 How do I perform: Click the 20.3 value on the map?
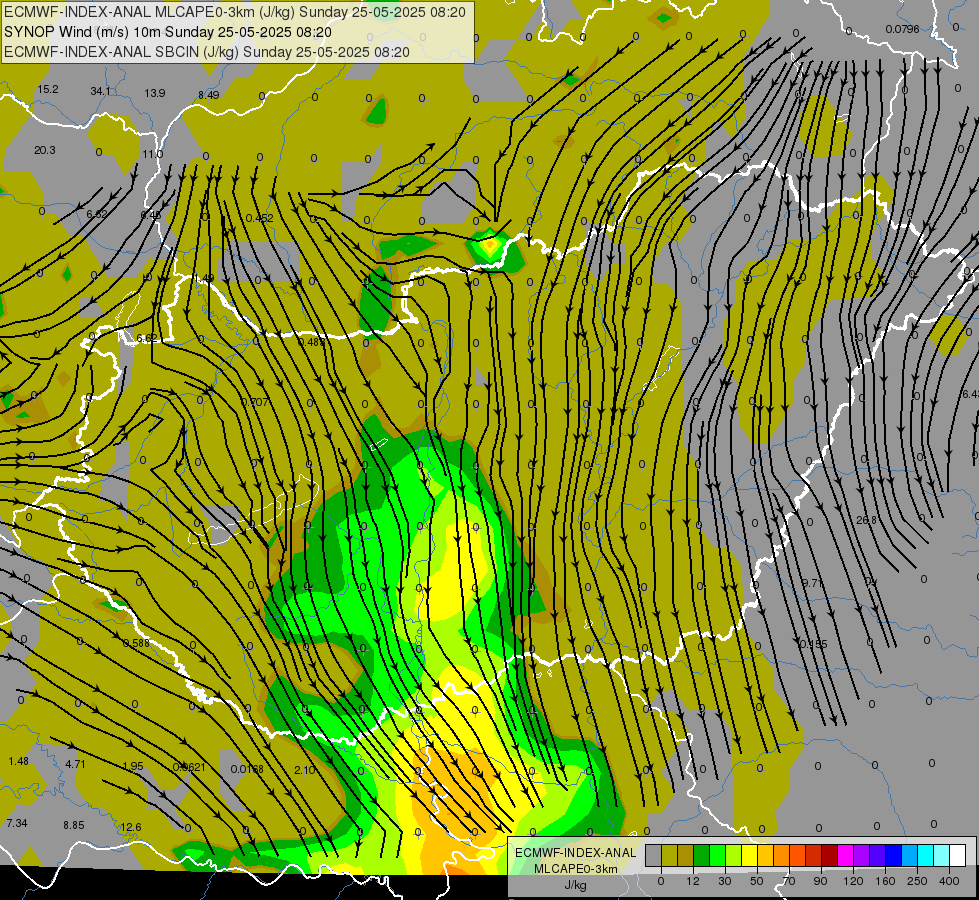[x=44, y=150]
